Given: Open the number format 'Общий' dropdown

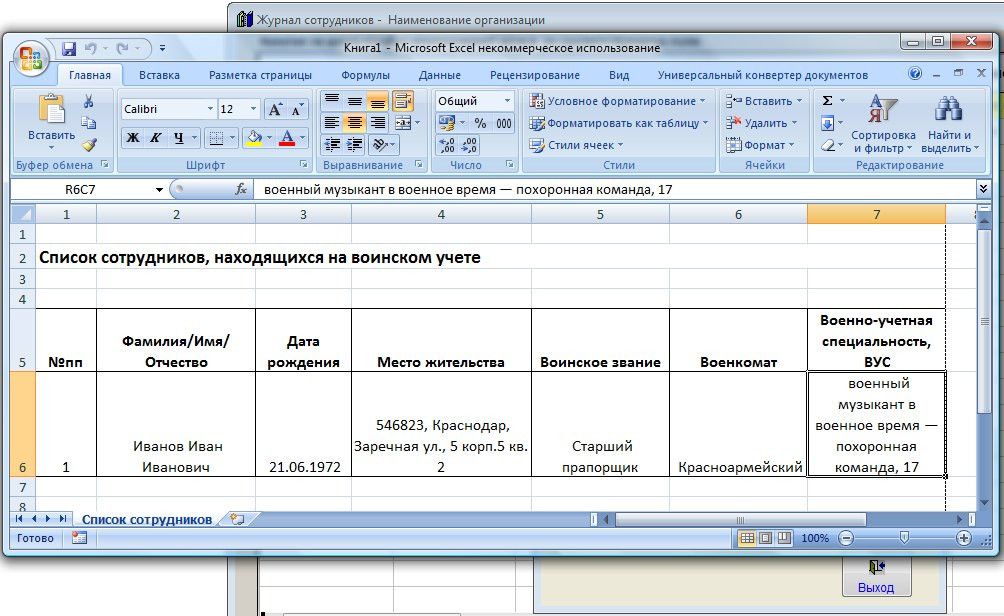Looking at the screenshot, I should [x=507, y=101].
